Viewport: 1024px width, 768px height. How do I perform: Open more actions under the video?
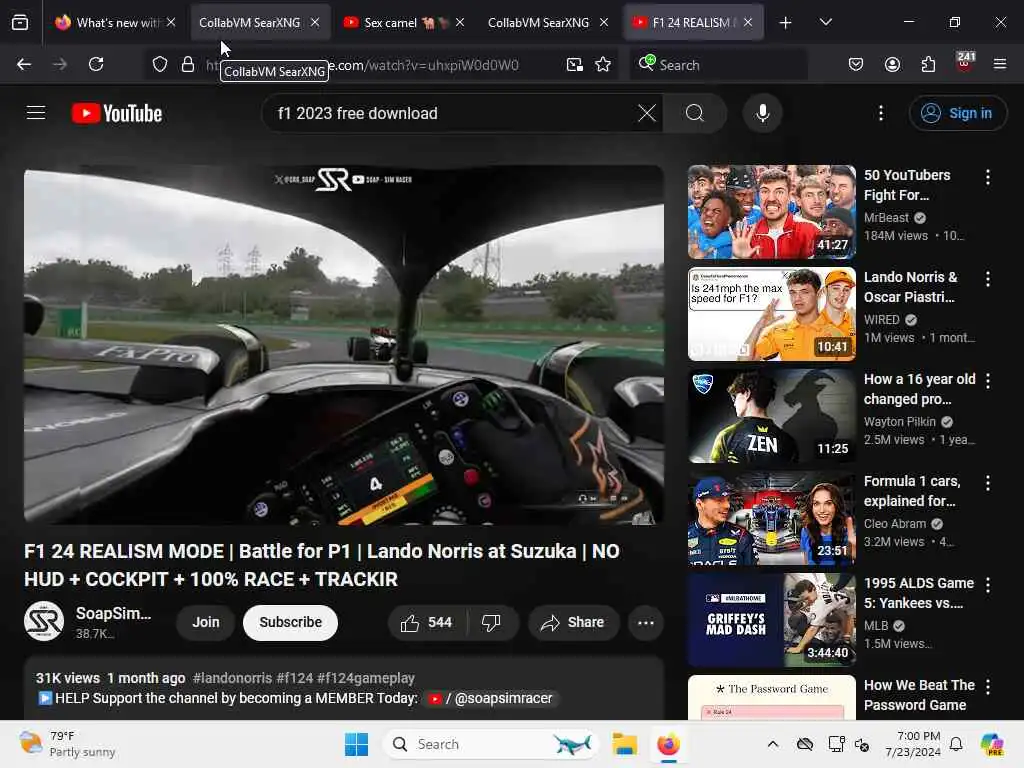tap(646, 622)
